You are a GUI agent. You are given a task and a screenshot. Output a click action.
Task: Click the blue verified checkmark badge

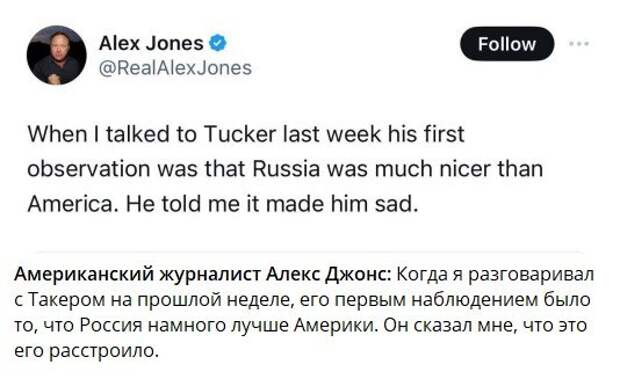(x=217, y=43)
